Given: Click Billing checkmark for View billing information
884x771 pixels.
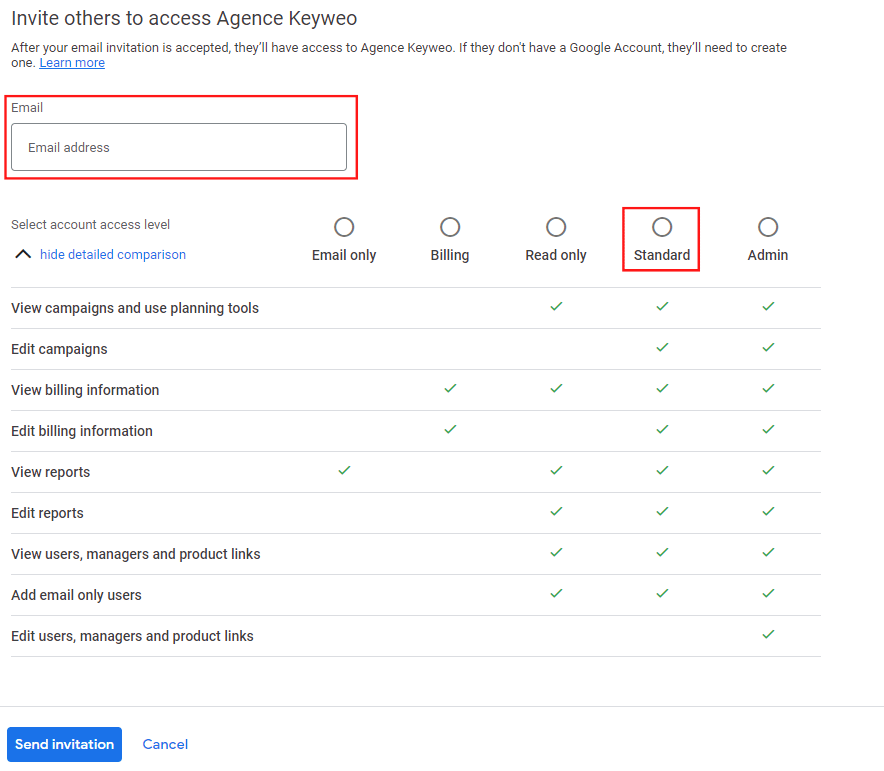Looking at the screenshot, I should click(450, 388).
